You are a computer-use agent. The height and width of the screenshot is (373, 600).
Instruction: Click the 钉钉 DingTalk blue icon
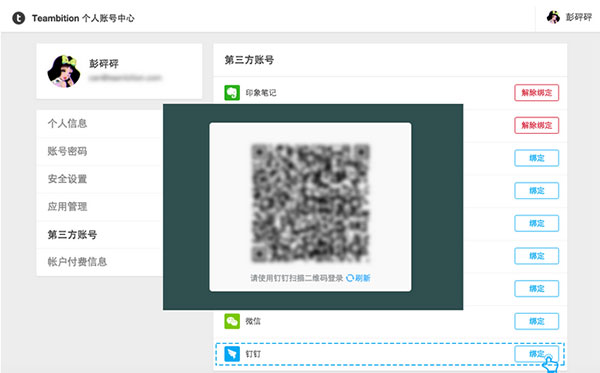(x=232, y=354)
